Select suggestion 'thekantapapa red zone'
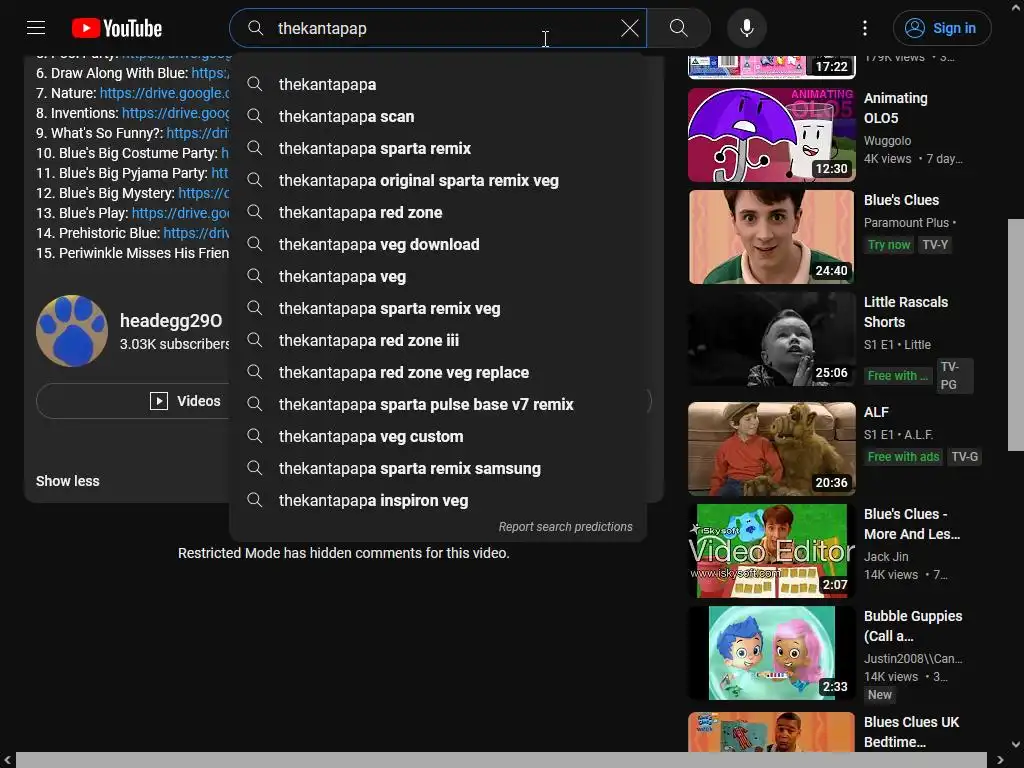1024x768 pixels. 438,212
